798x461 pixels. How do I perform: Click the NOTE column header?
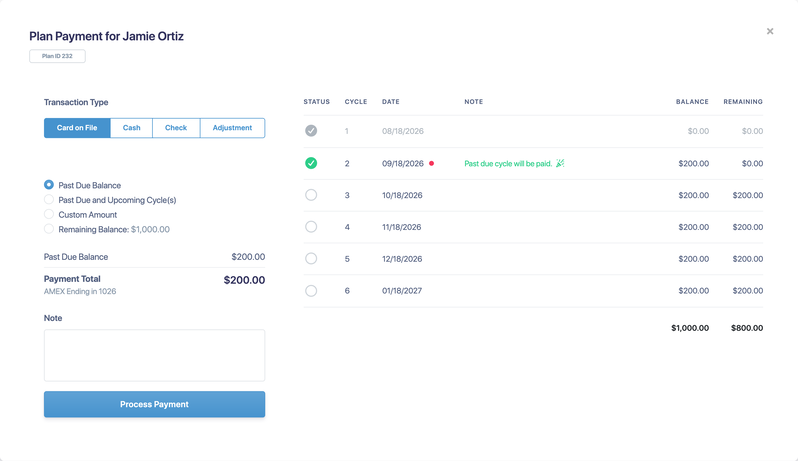point(474,102)
